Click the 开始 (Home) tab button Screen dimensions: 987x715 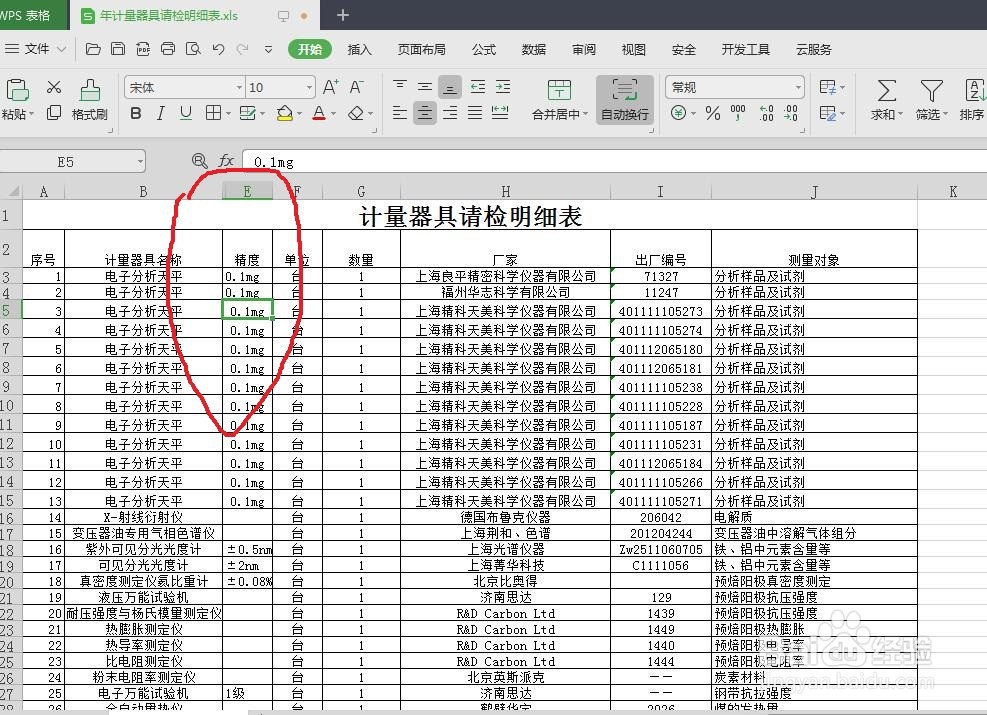310,50
